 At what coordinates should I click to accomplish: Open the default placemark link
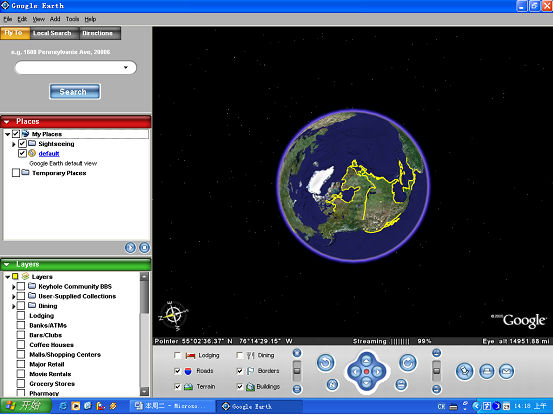coord(49,153)
